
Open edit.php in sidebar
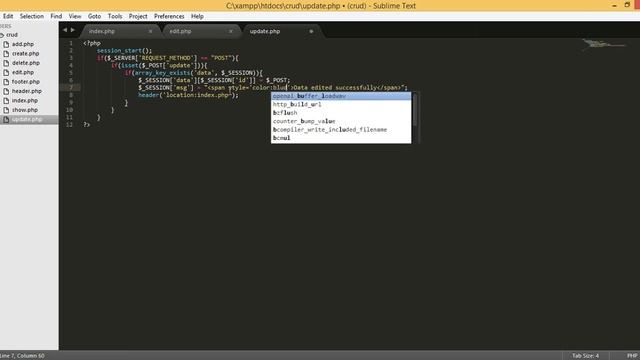[23, 72]
